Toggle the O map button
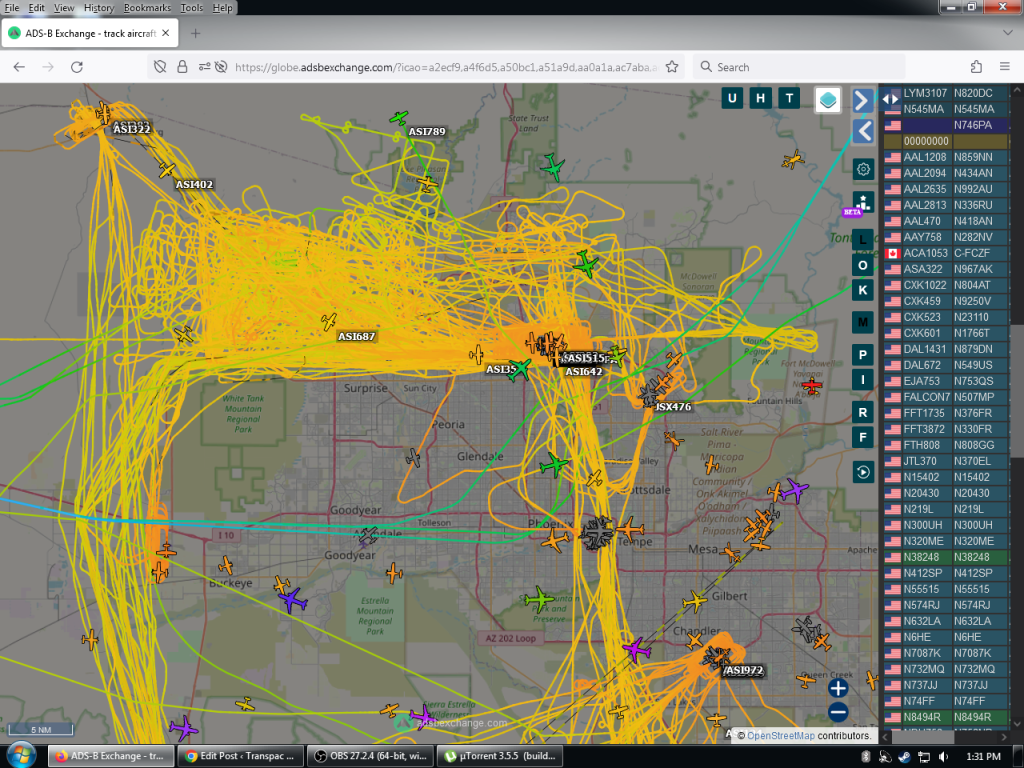Screen dimensions: 1024x768 tap(863, 265)
